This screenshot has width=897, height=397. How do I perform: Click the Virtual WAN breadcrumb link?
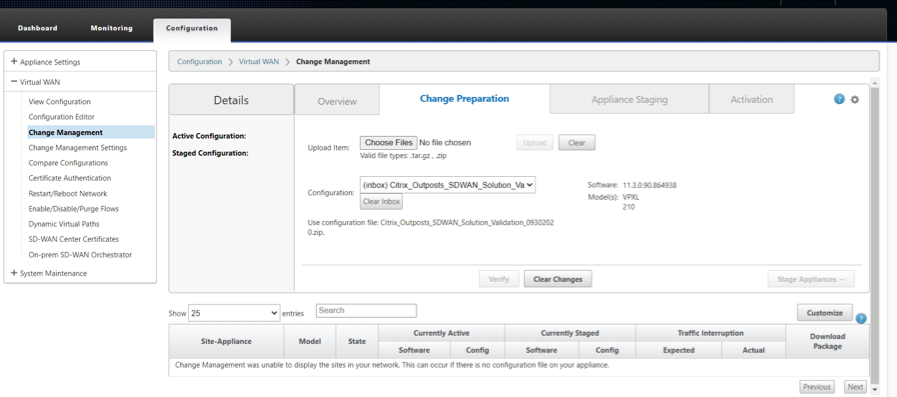tap(259, 61)
